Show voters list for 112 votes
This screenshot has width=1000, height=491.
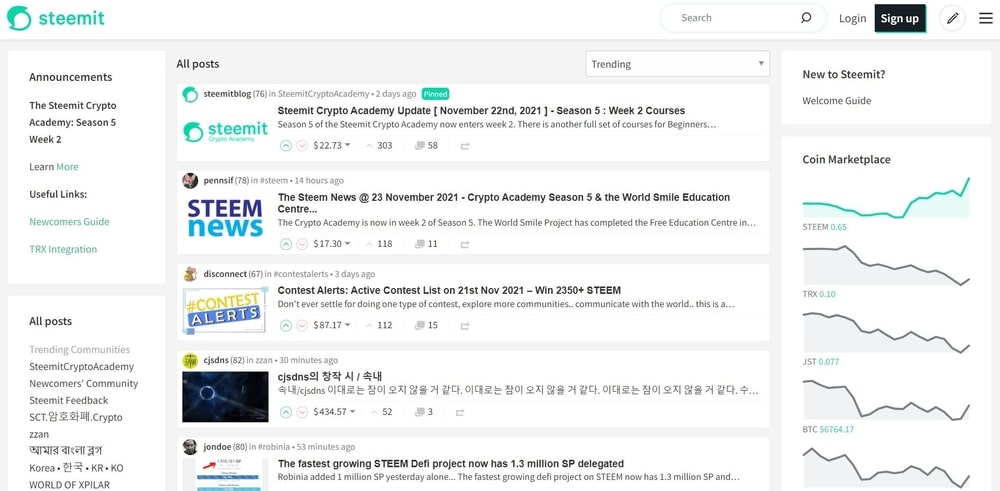click(379, 325)
